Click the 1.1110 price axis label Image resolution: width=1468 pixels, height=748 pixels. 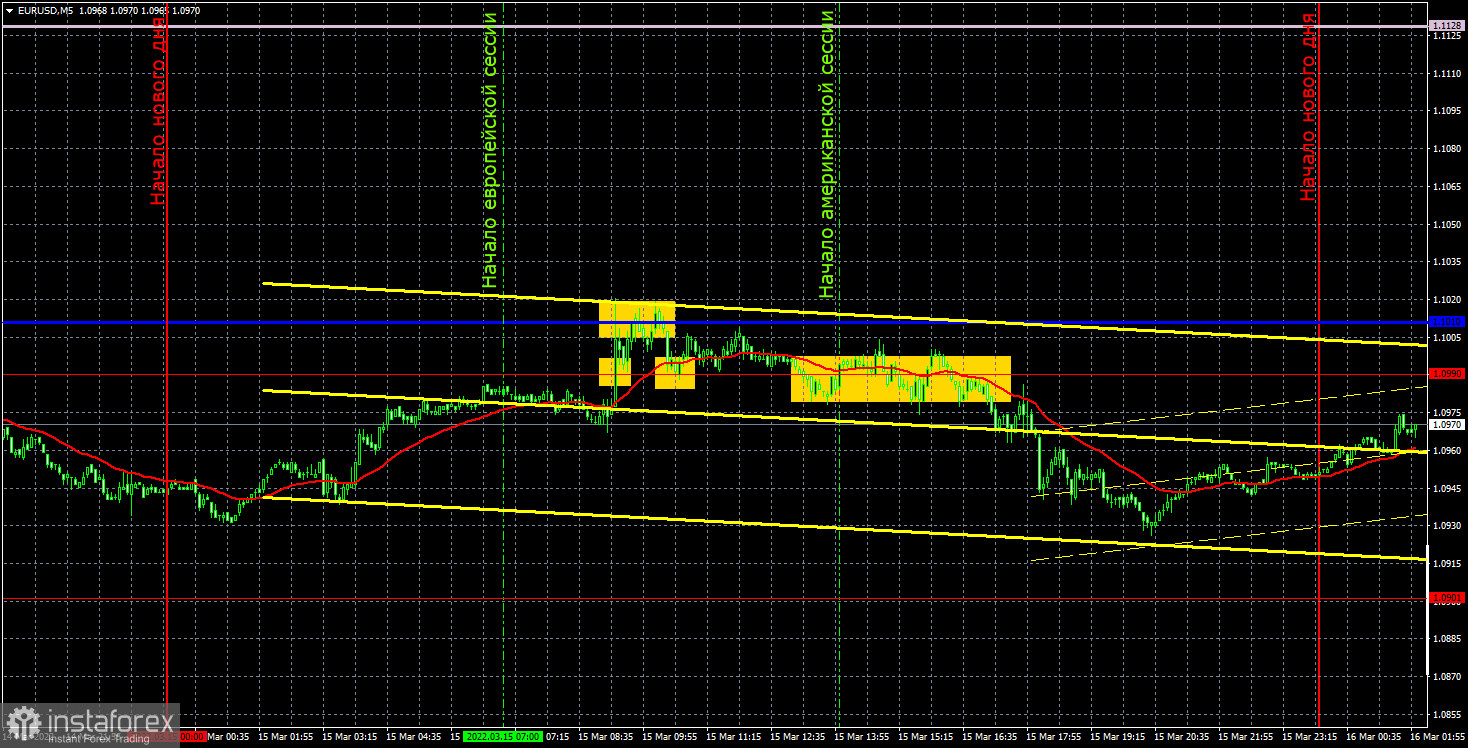point(1447,73)
